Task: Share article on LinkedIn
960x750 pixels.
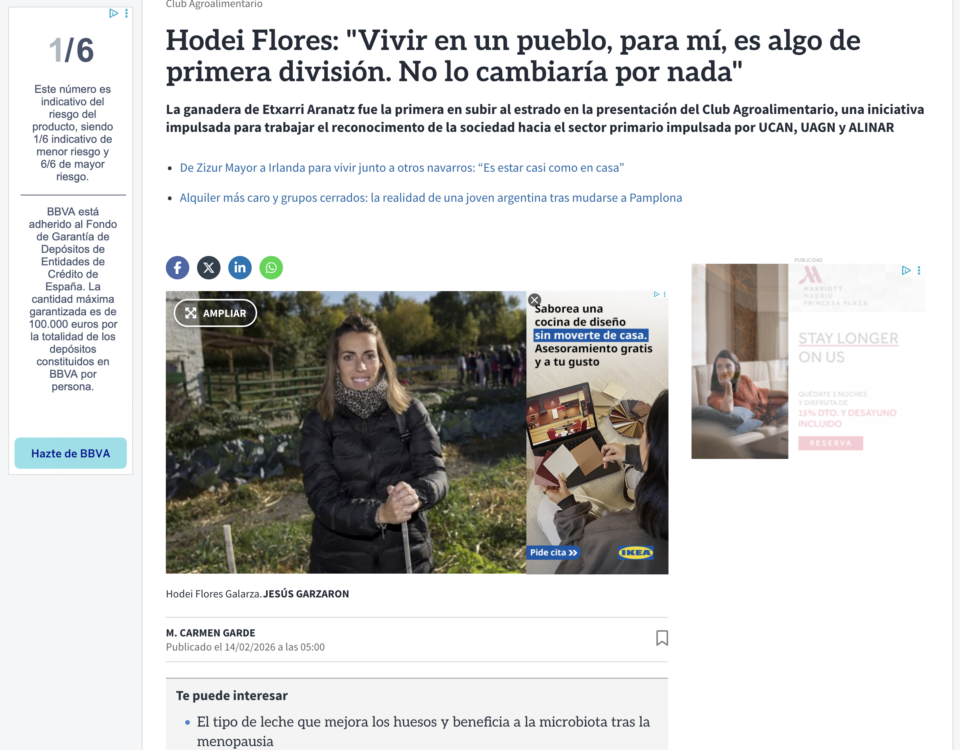Action: click(x=240, y=268)
